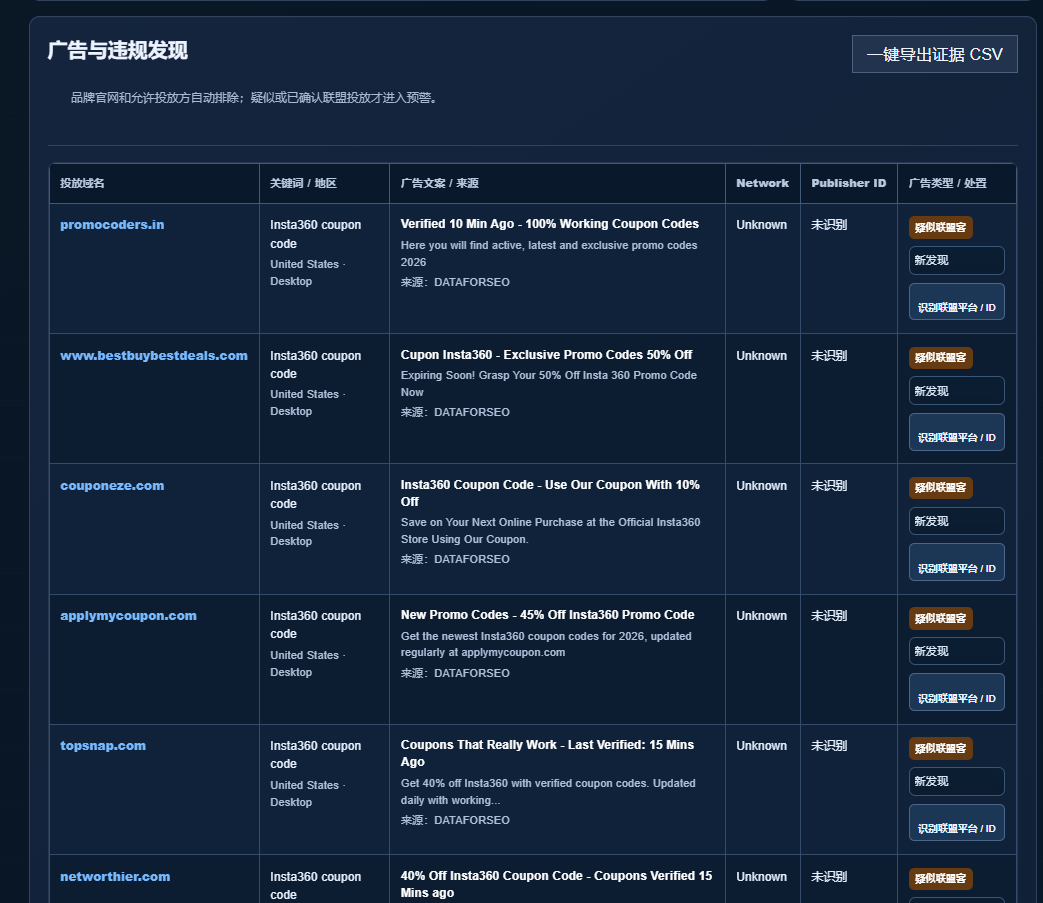Click 识别联盟平台 / ID for promocoders.in
The image size is (1043, 903).
click(957, 302)
